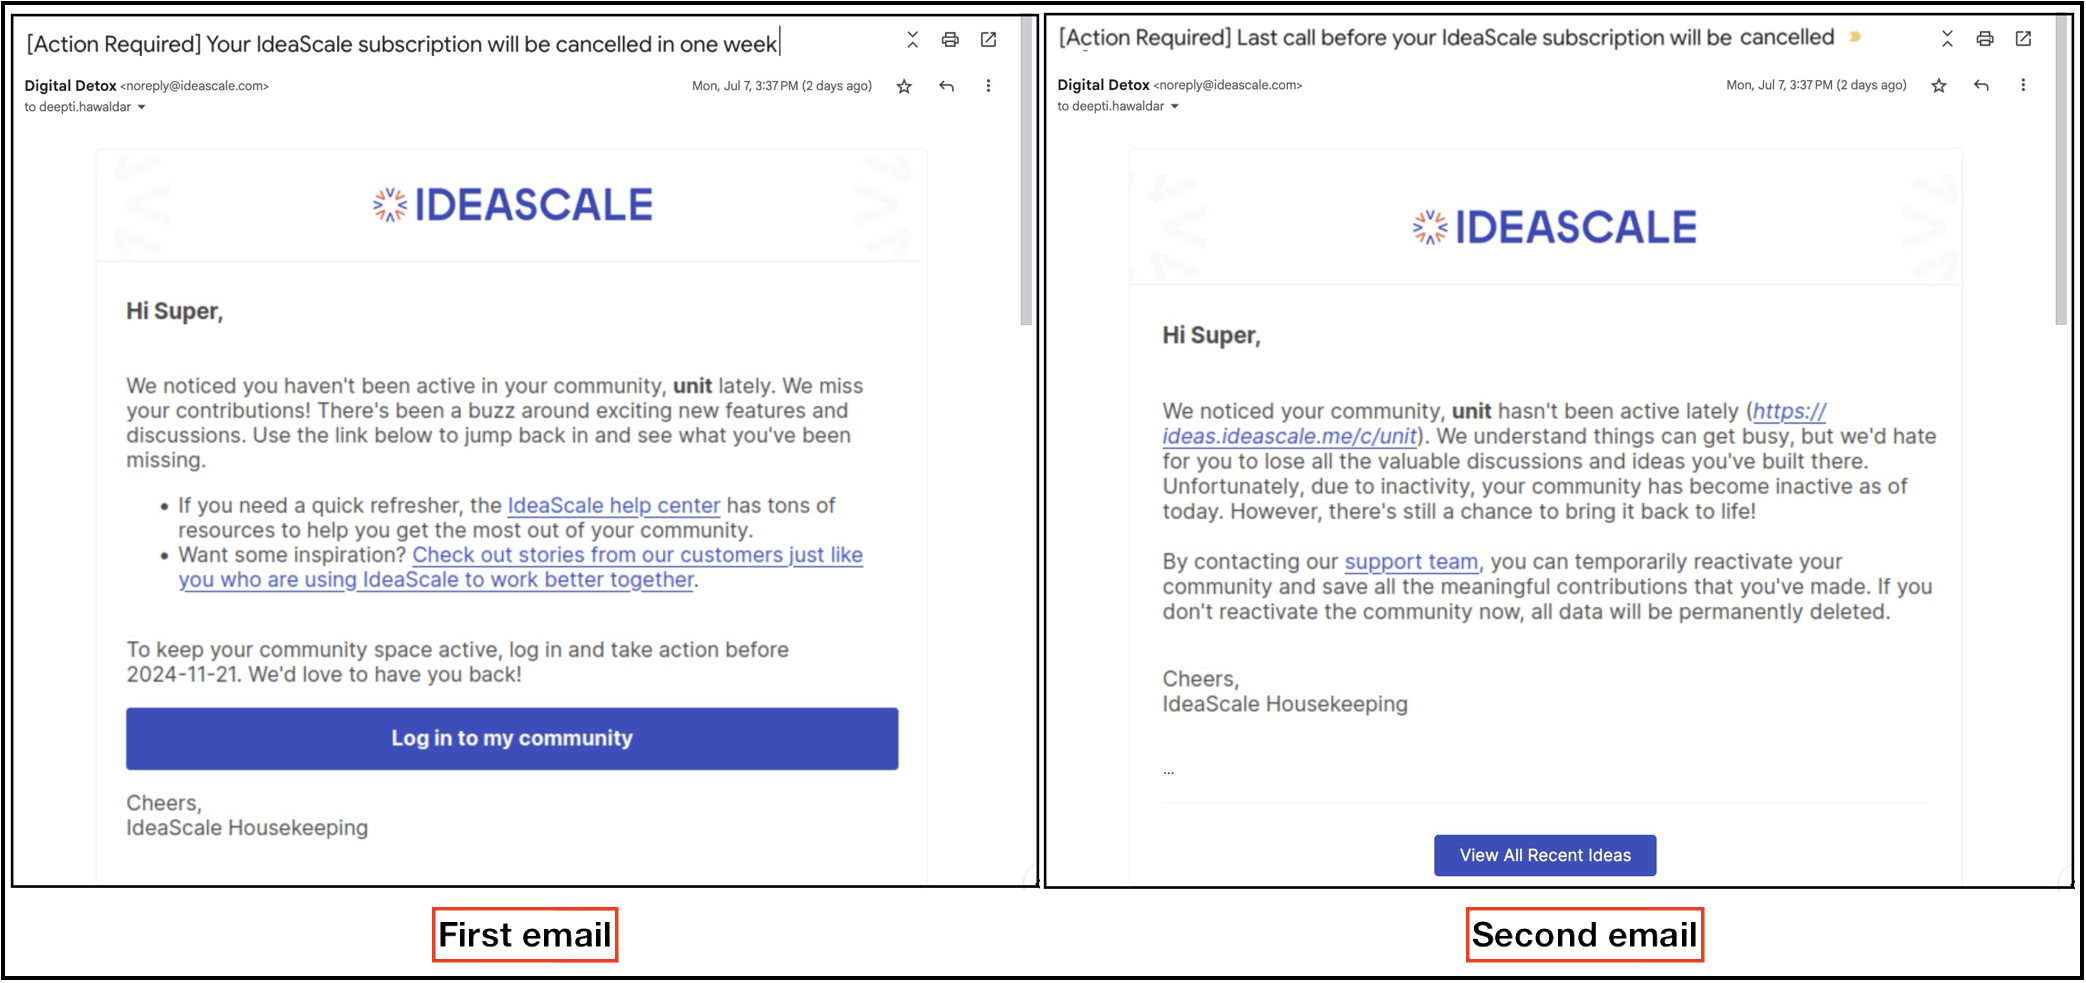The image size is (2086, 983).
Task: Print the second email
Action: (1985, 39)
